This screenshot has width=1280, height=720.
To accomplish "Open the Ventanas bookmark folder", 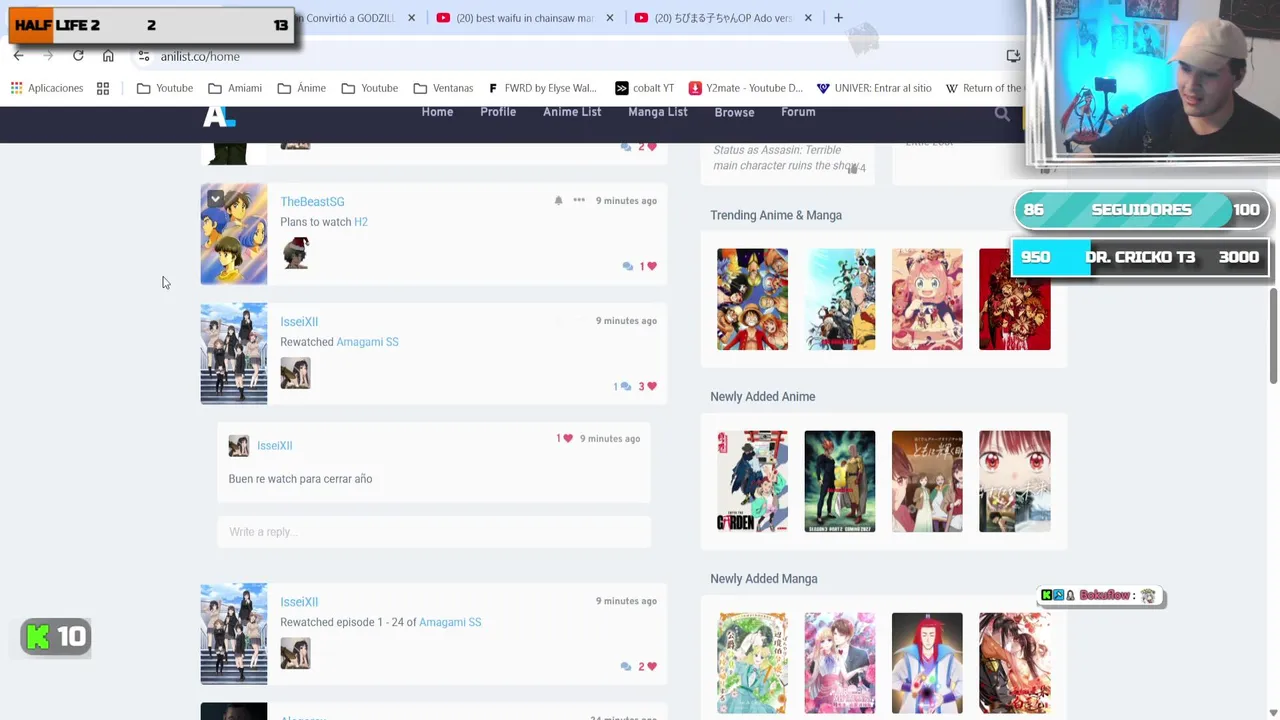I will [443, 88].
